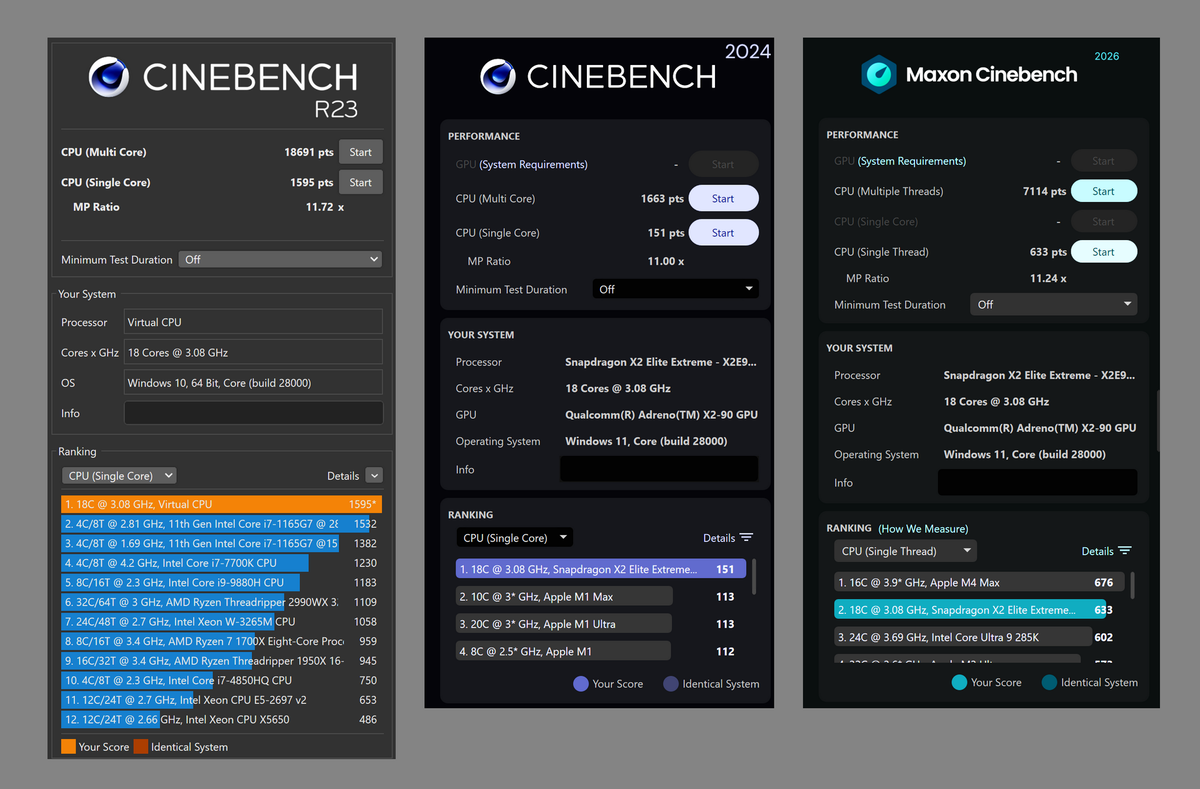This screenshot has width=1200, height=789.
Task: Open CPU (Single Thread) ranking dropdown in 2026
Action: pos(904,551)
